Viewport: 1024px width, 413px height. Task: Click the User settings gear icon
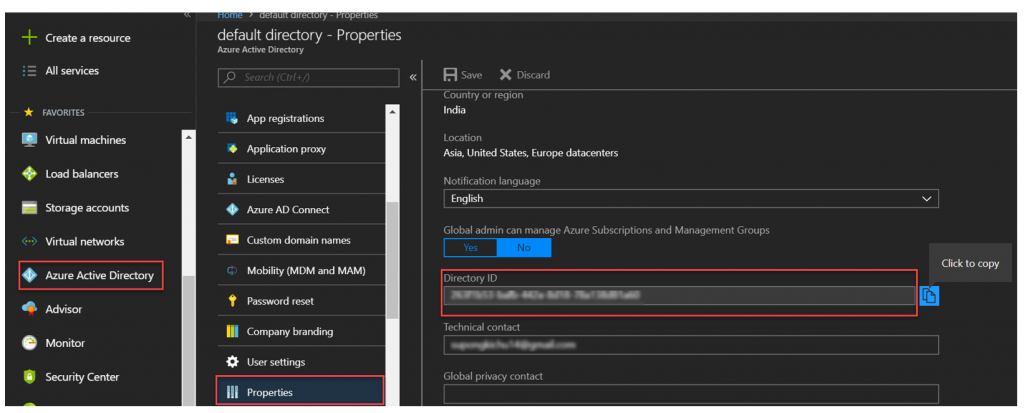click(232, 362)
